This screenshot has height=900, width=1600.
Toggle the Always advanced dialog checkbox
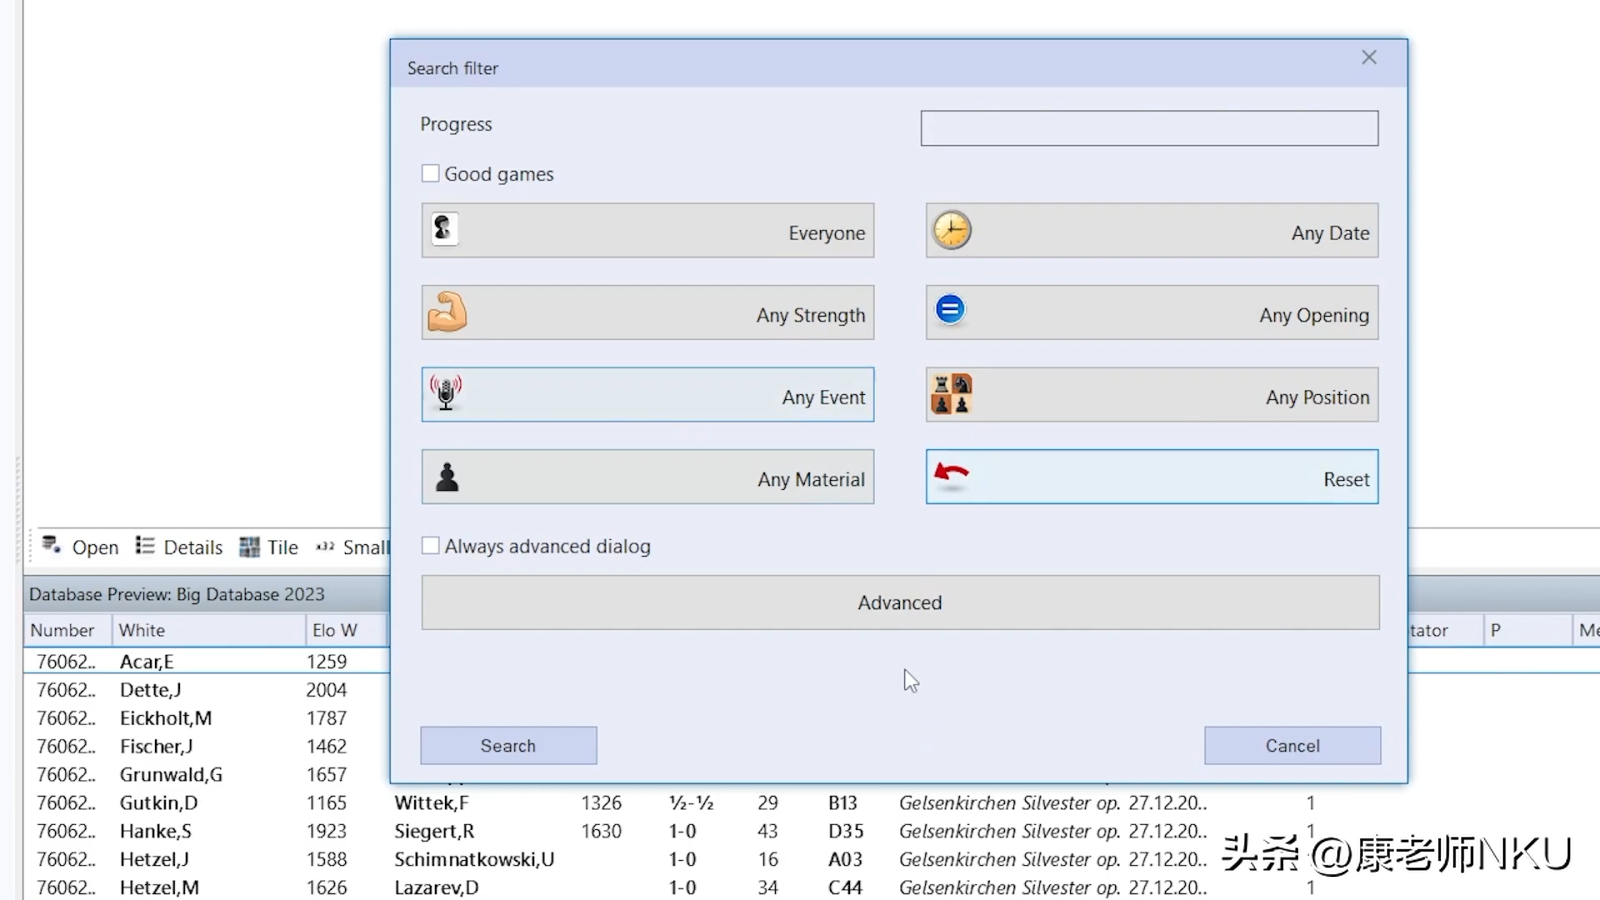pyautogui.click(x=431, y=546)
